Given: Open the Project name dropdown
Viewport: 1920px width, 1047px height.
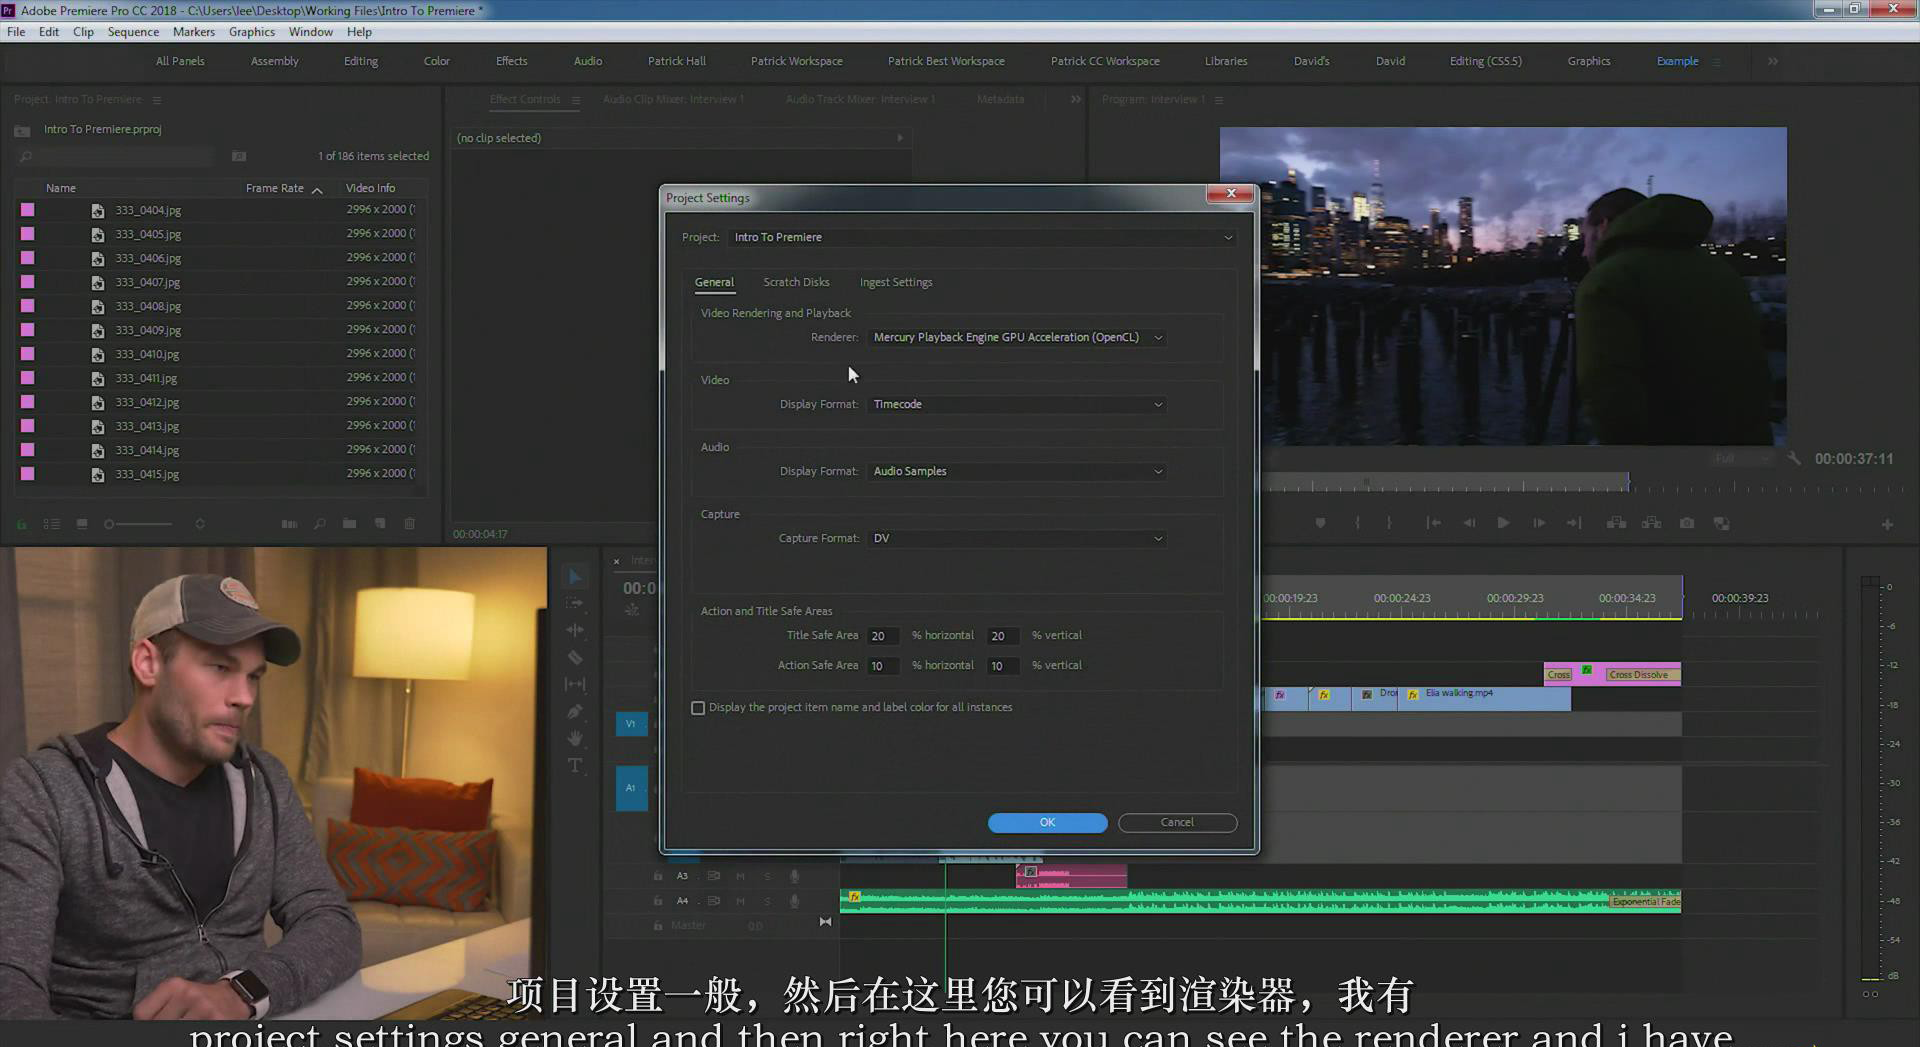Looking at the screenshot, I should pos(983,238).
